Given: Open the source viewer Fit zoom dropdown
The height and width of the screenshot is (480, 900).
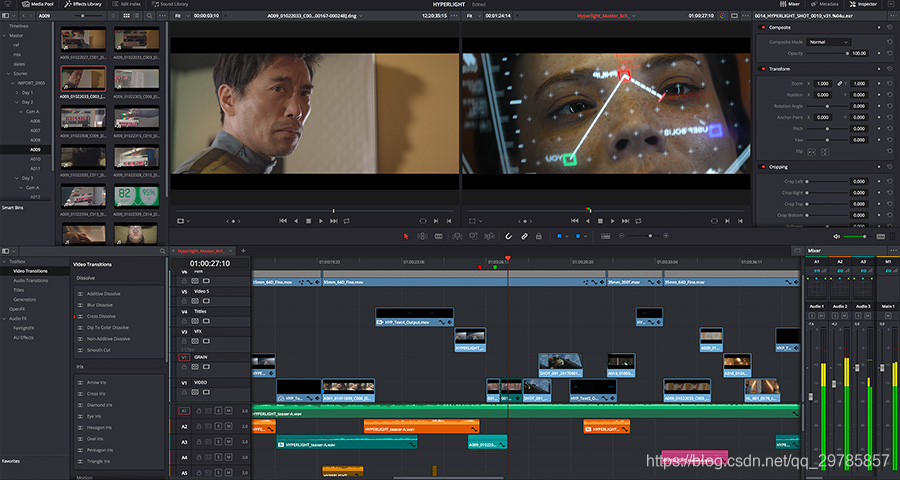Looking at the screenshot, I should pyautogui.click(x=180, y=16).
